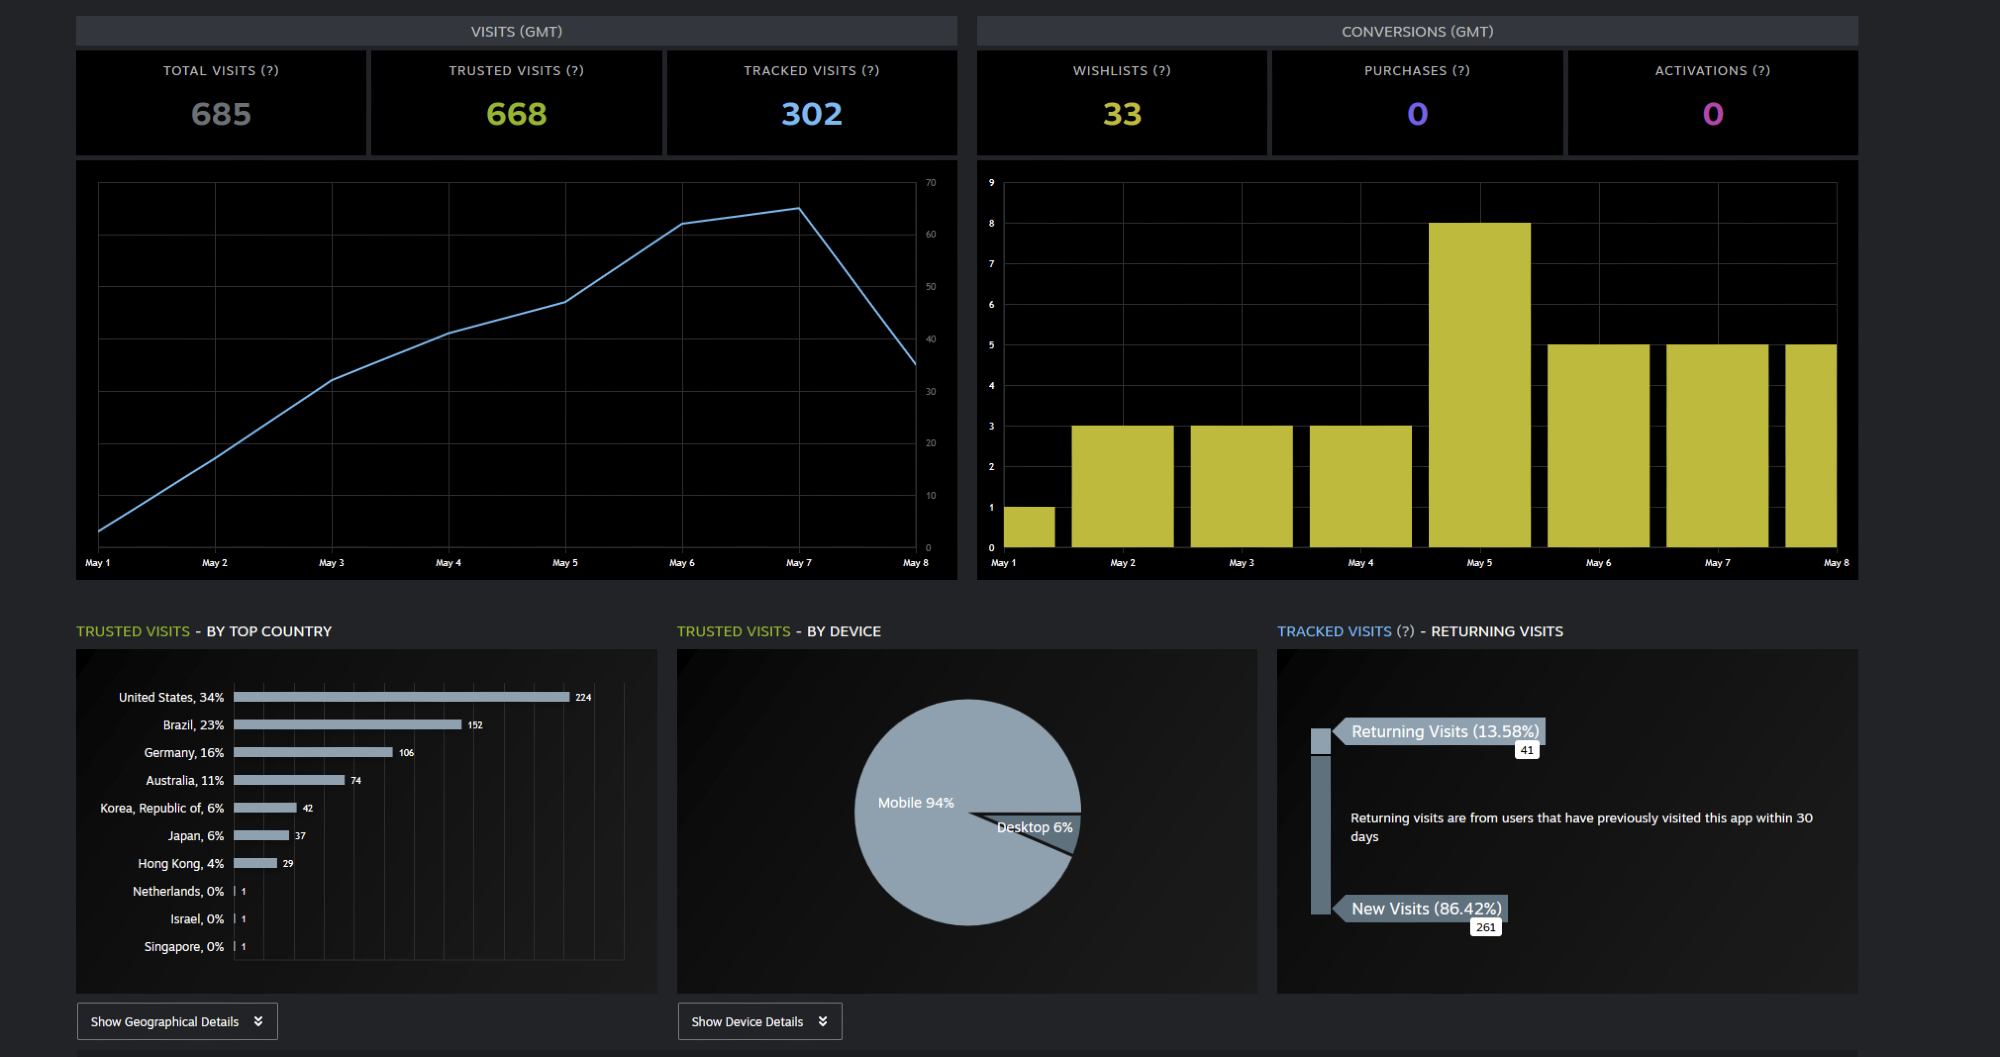Click the Wishlists 33 stat tile
Image resolution: width=2000 pixels, height=1057 pixels.
[1122, 102]
